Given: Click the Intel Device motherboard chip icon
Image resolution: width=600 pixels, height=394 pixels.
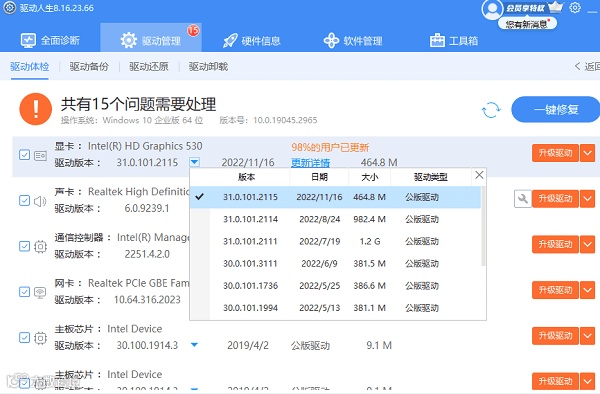Looking at the screenshot, I should [40, 338].
